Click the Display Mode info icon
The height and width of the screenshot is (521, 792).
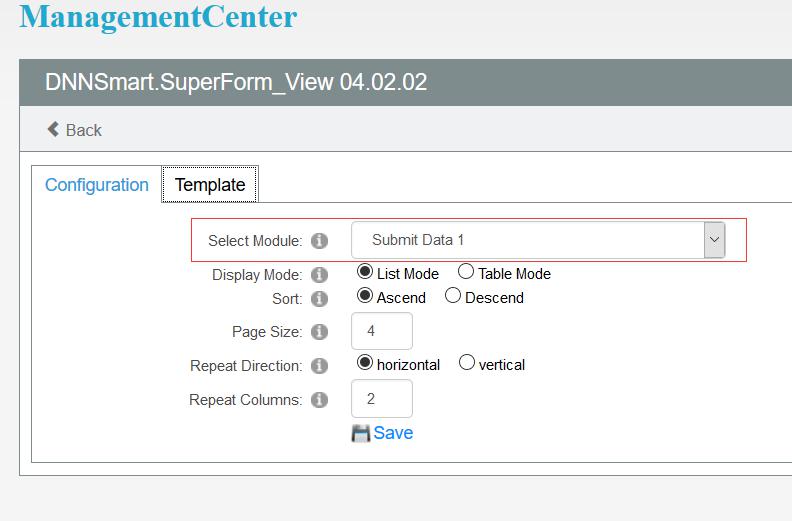[319, 275]
